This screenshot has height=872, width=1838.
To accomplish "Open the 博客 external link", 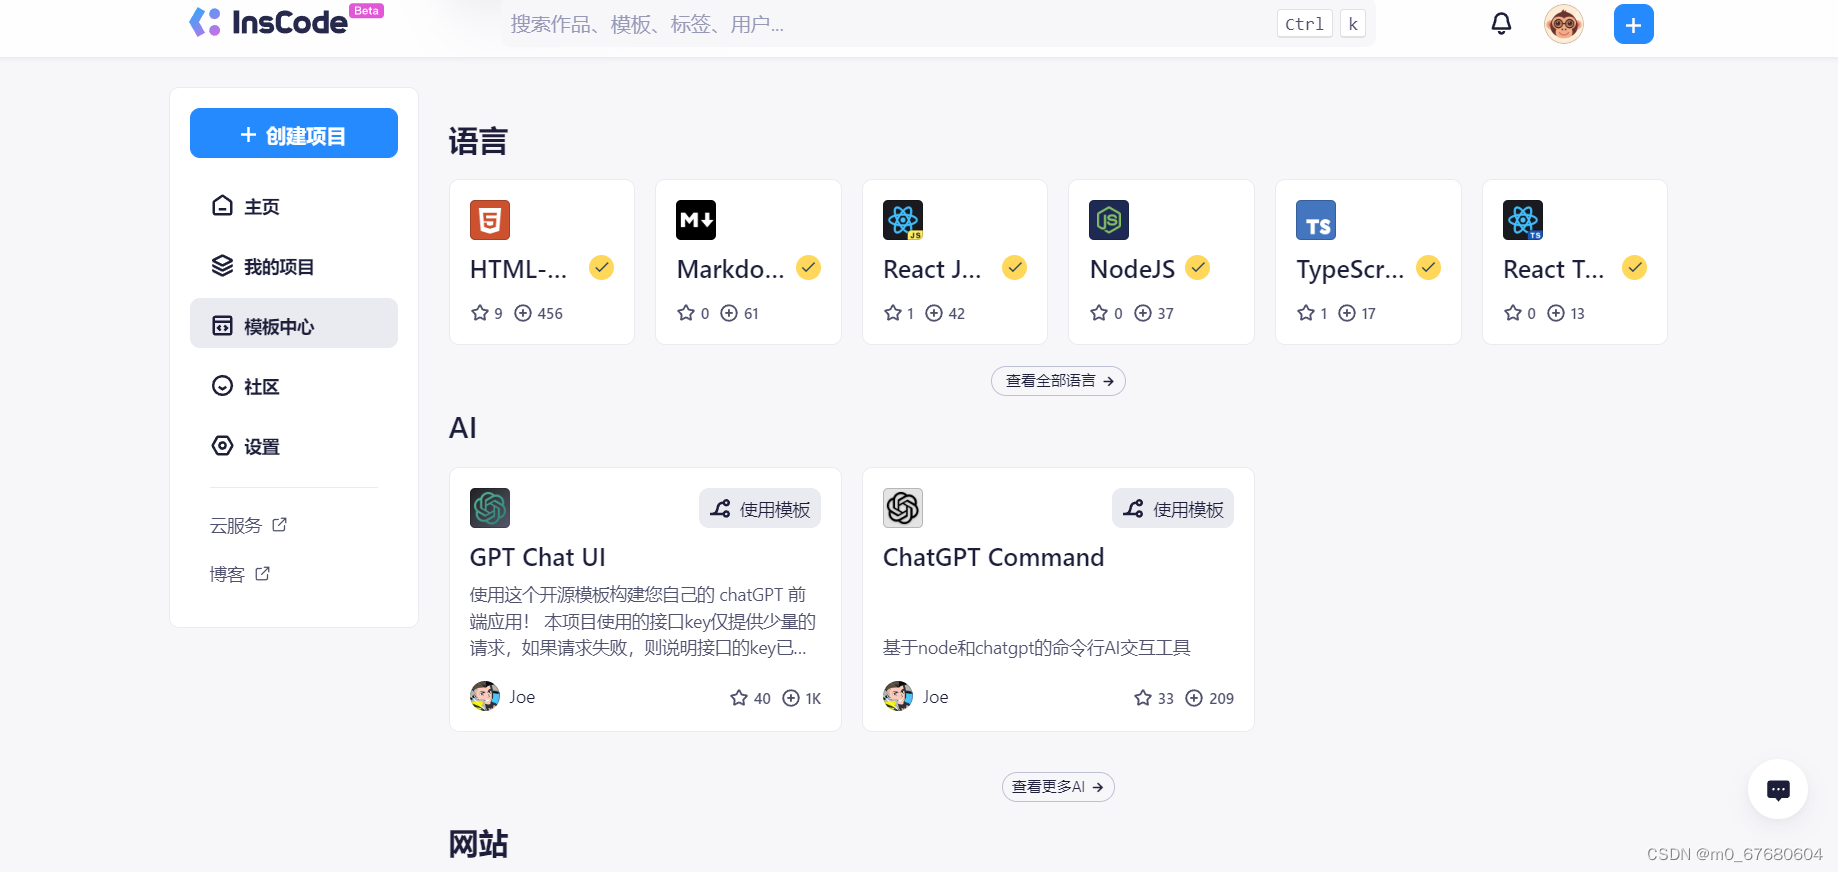I will pyautogui.click(x=240, y=574).
